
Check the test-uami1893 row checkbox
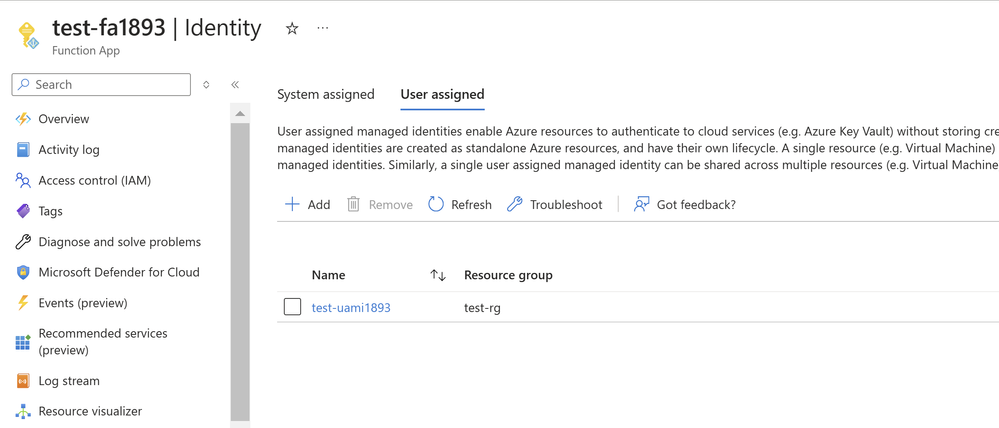292,307
